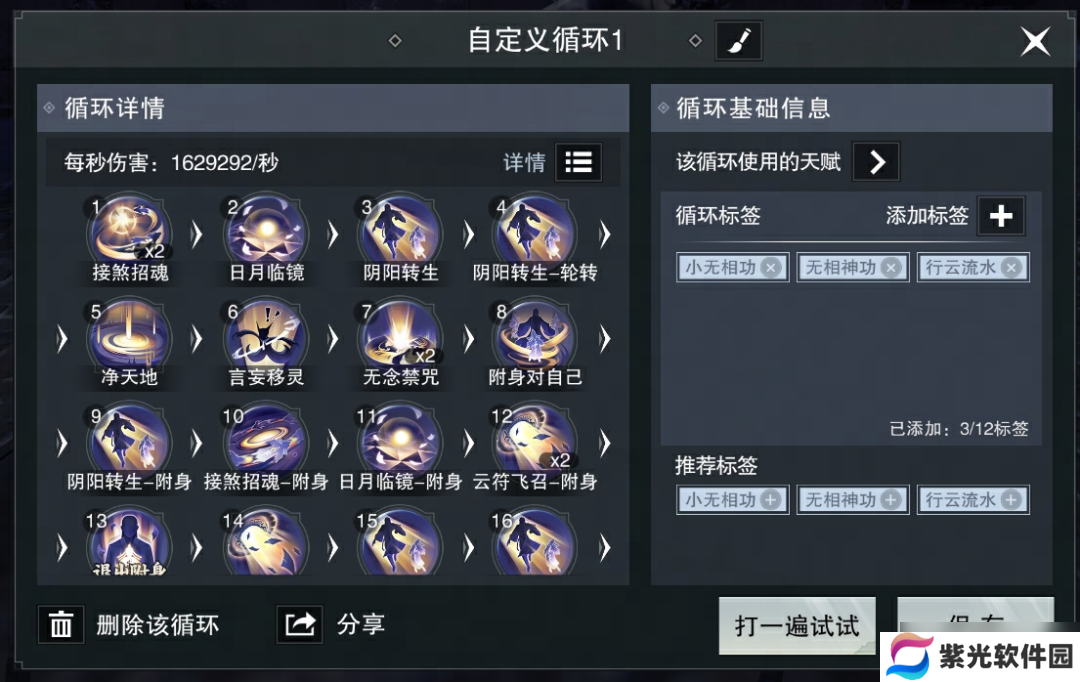The width and height of the screenshot is (1080, 682).
Task: Choose the 净天地 skill icon
Action: [x=129, y=337]
